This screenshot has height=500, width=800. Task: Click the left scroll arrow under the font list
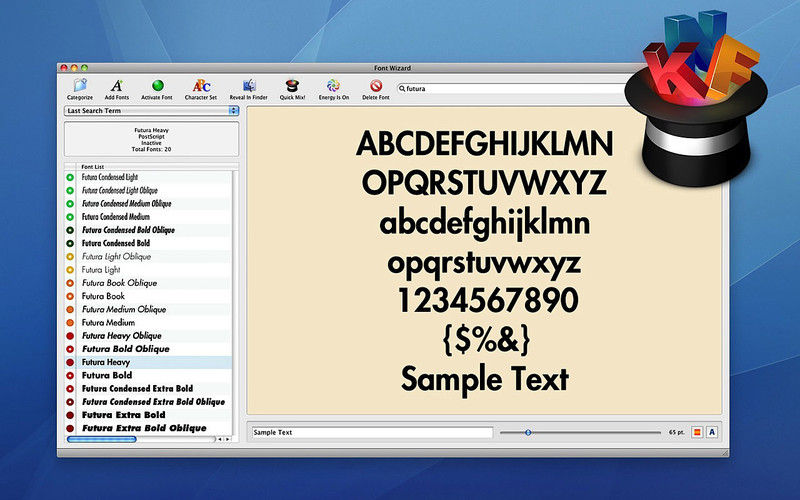pyautogui.click(x=220, y=439)
